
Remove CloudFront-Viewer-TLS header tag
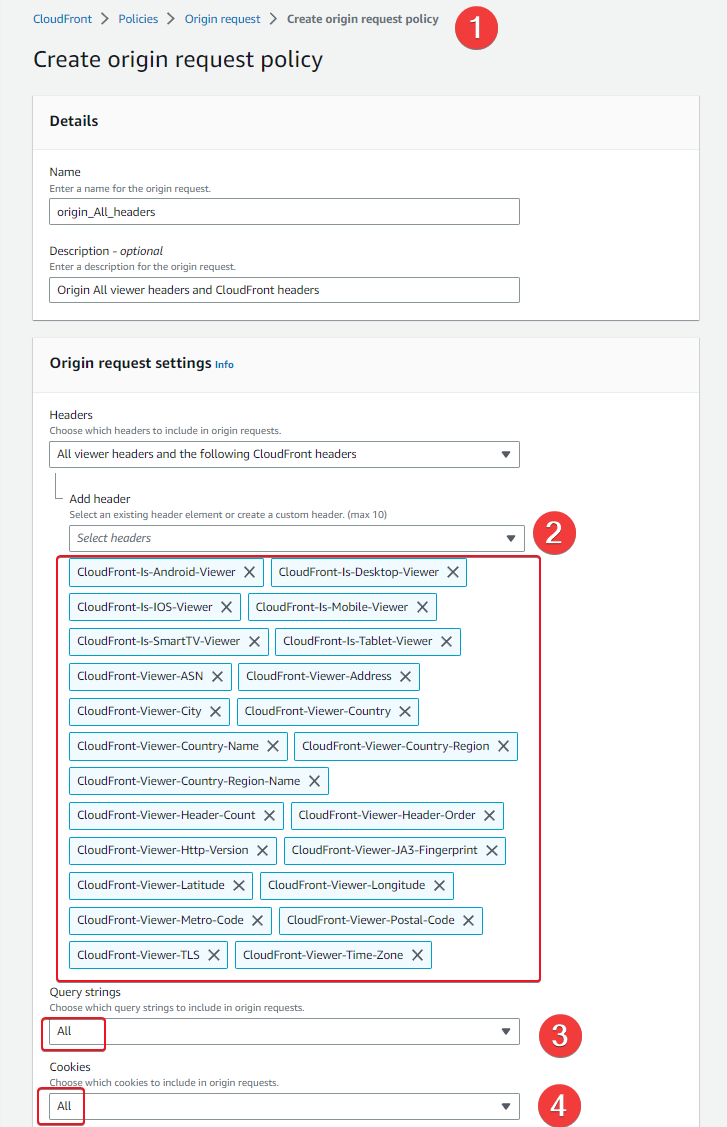point(214,955)
